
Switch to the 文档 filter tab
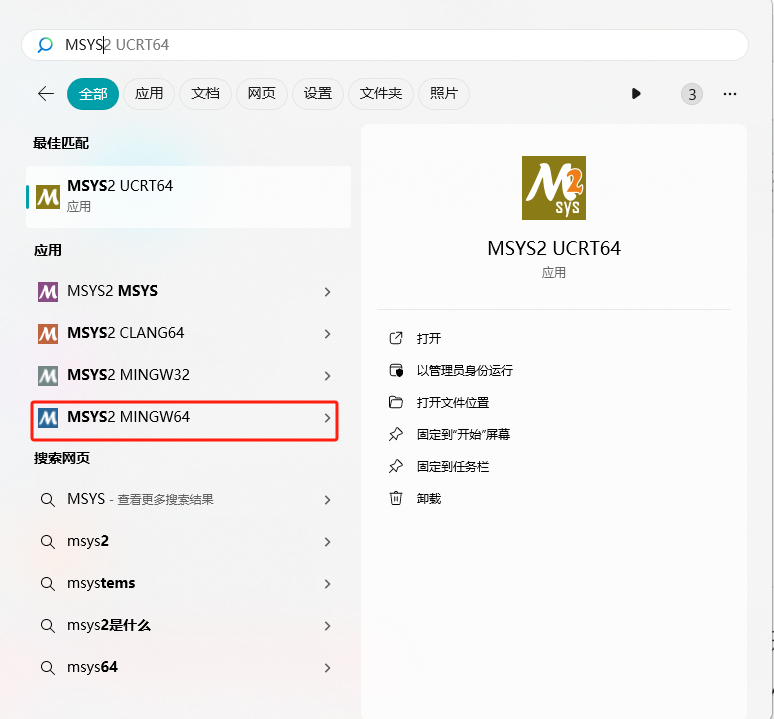click(x=205, y=94)
